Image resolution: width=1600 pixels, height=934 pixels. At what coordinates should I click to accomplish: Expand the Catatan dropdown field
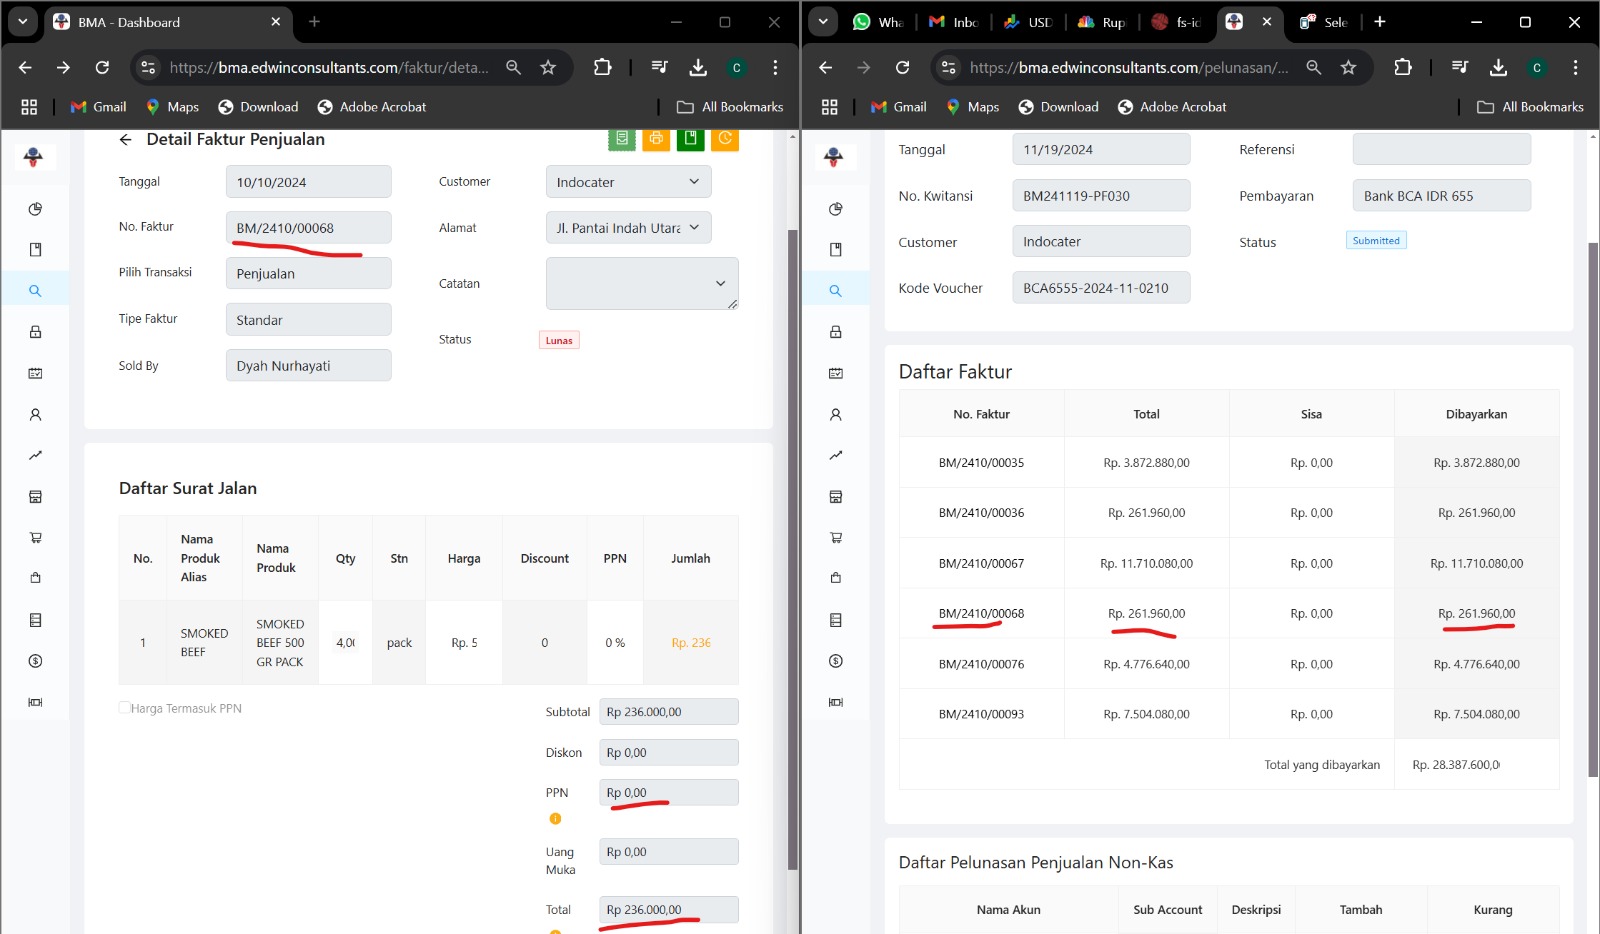(642, 284)
